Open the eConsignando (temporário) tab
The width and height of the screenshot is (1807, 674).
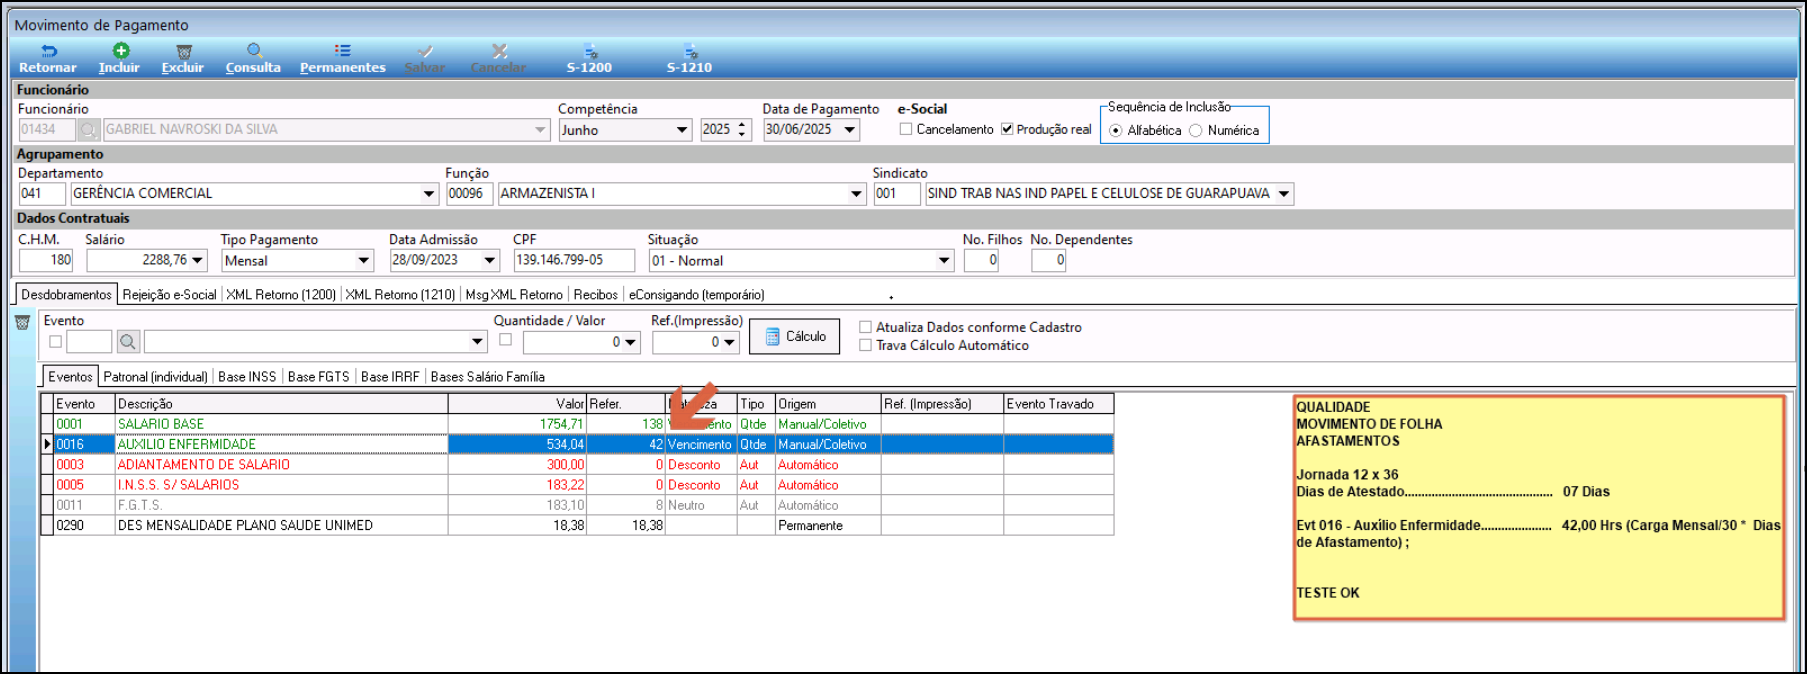point(696,295)
